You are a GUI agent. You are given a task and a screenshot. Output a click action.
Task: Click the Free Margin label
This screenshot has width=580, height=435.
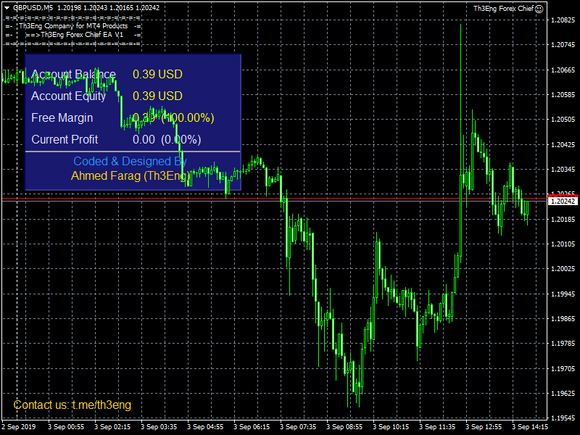[62, 118]
